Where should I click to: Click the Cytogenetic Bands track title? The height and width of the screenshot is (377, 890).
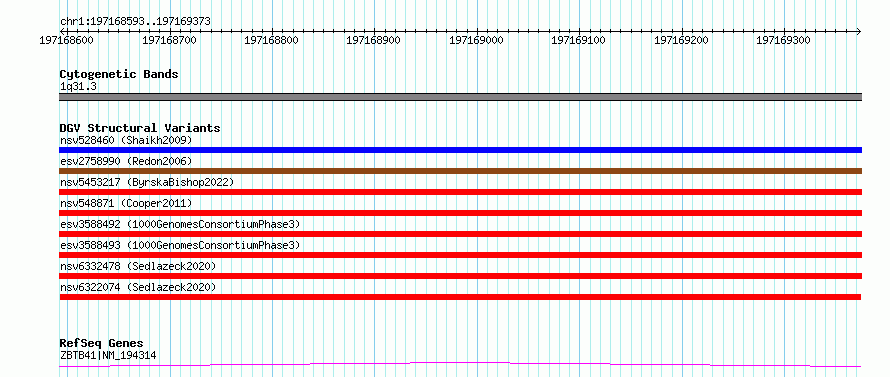click(119, 74)
